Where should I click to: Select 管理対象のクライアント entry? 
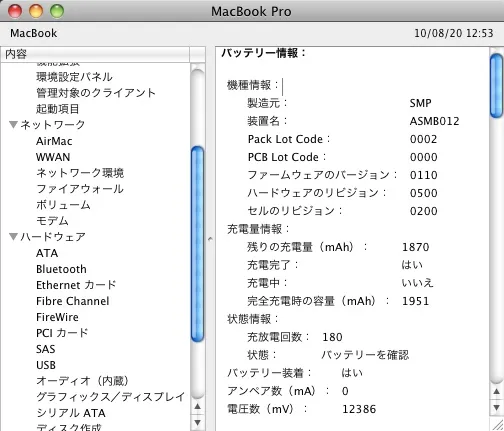tap(96, 93)
